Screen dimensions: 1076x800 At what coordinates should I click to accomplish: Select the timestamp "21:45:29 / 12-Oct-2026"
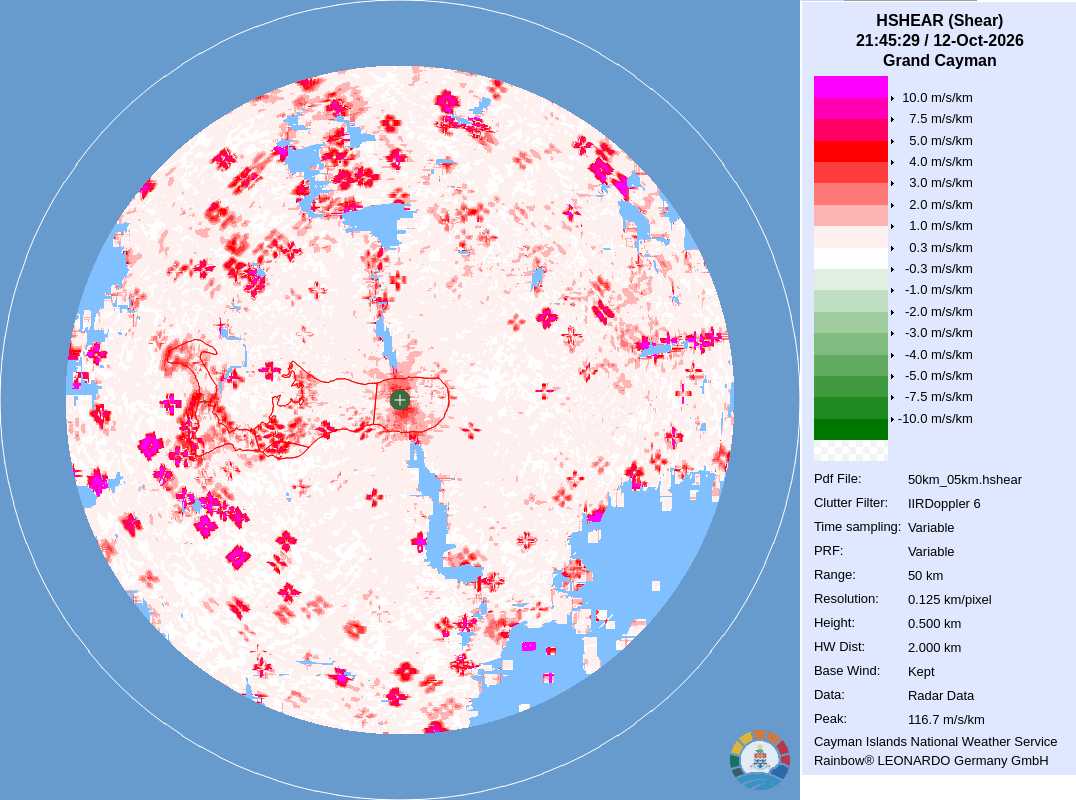click(x=939, y=40)
